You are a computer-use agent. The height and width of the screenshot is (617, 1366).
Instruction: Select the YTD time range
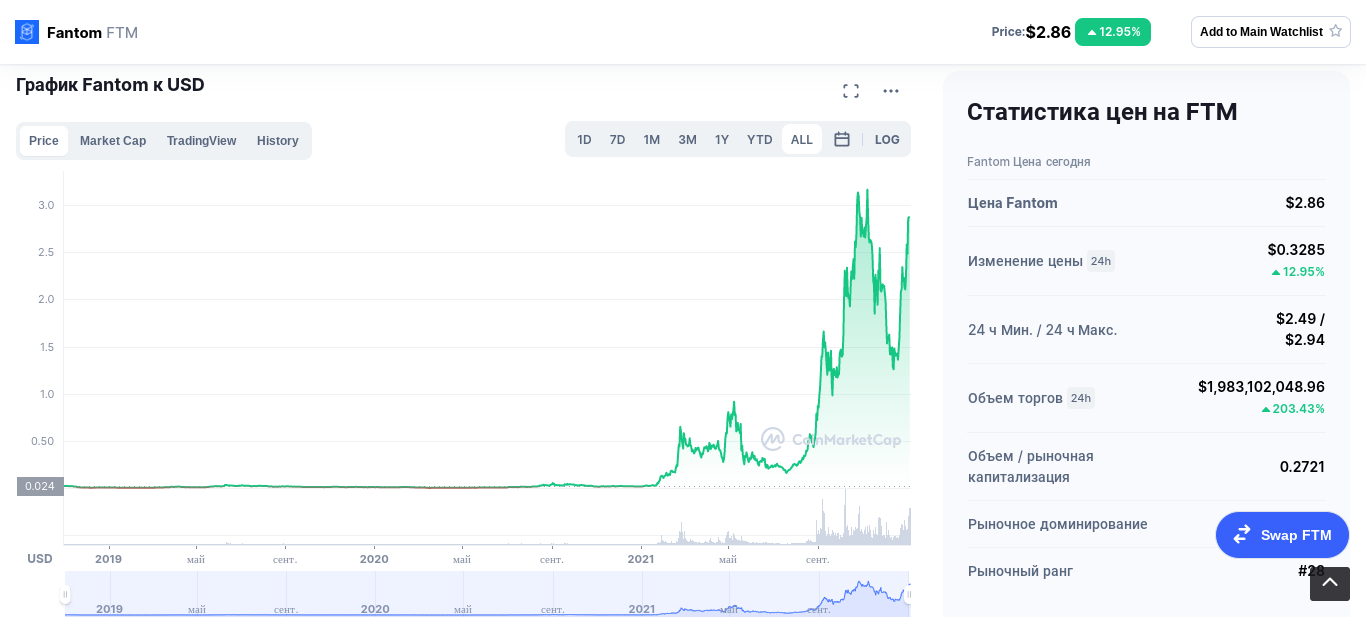pos(760,140)
